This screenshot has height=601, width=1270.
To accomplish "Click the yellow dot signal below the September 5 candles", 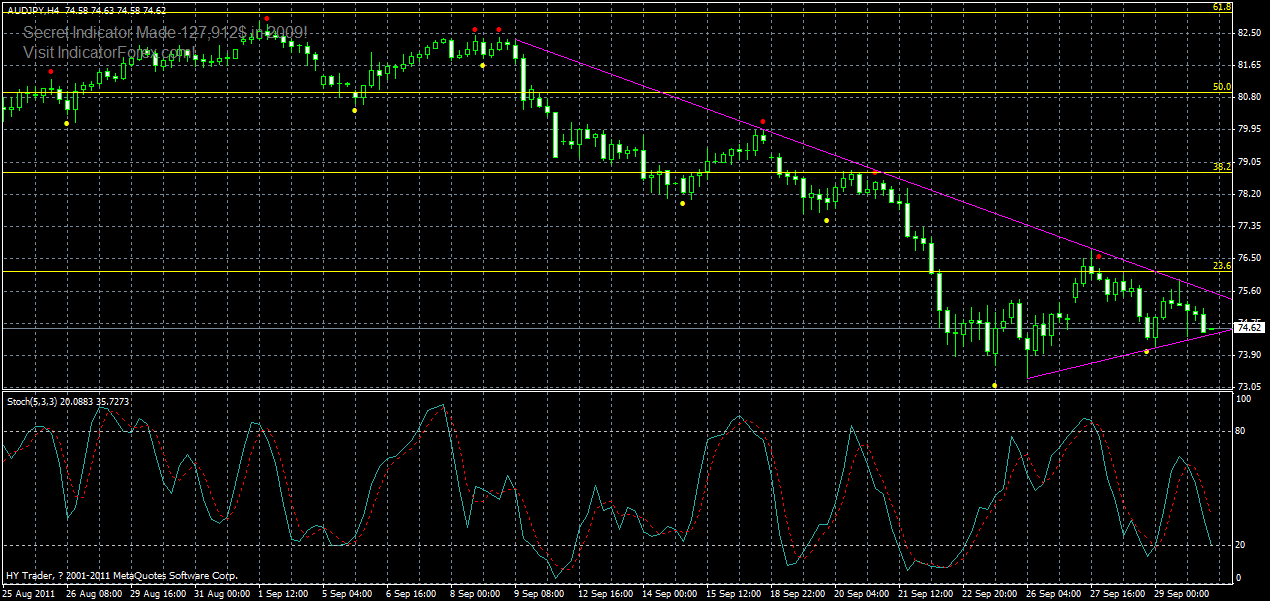I will (354, 111).
